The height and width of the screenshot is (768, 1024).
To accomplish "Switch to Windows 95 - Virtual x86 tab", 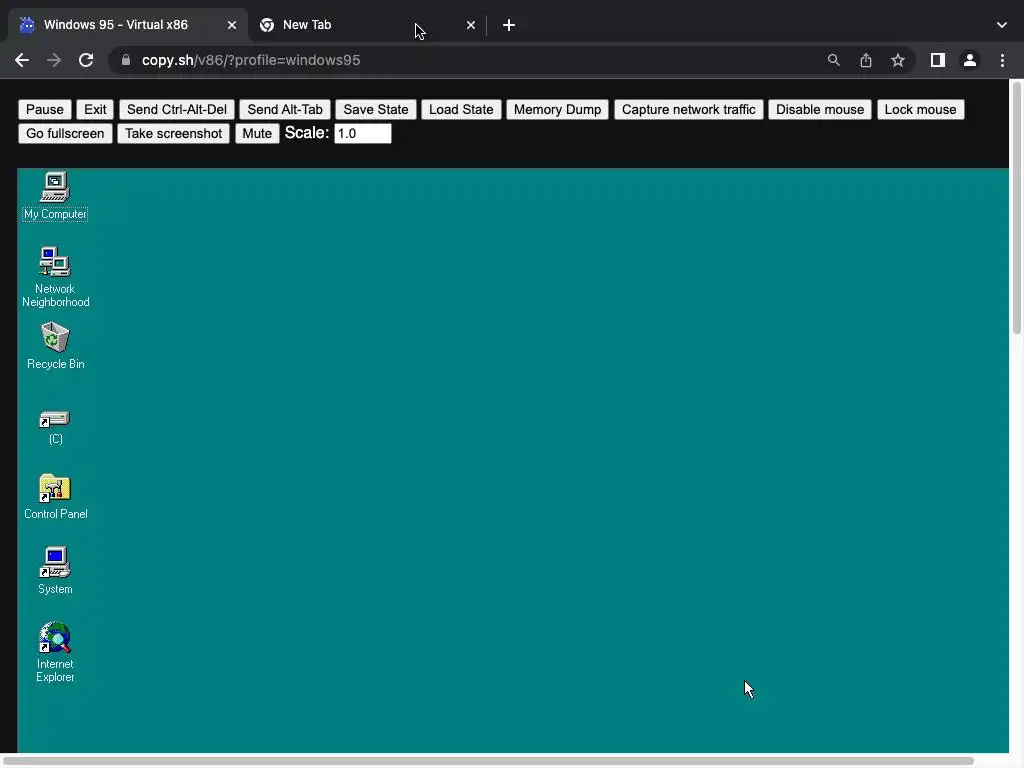I will click(128, 25).
